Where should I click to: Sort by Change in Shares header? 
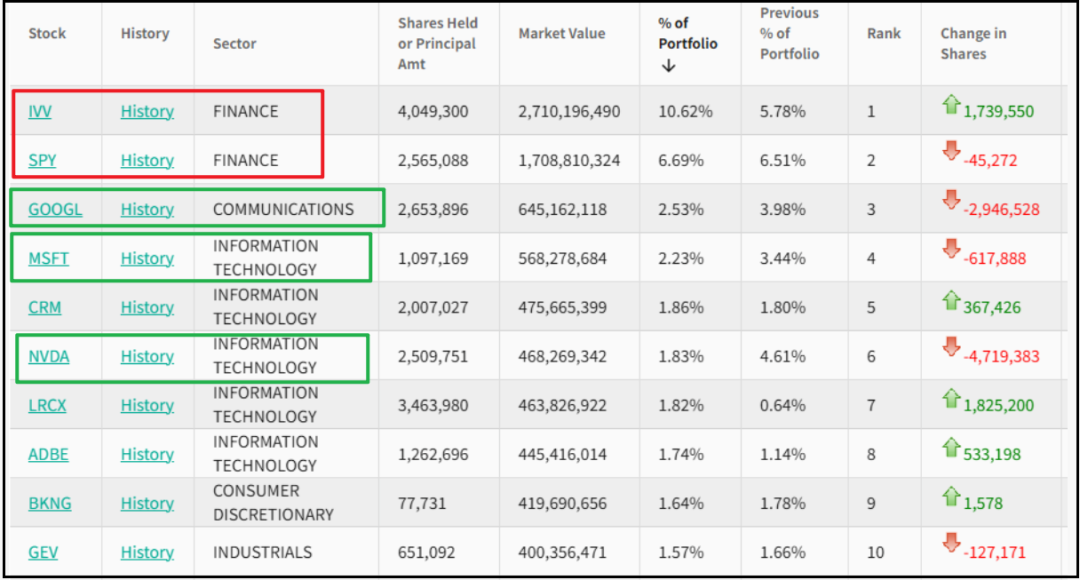pos(973,43)
